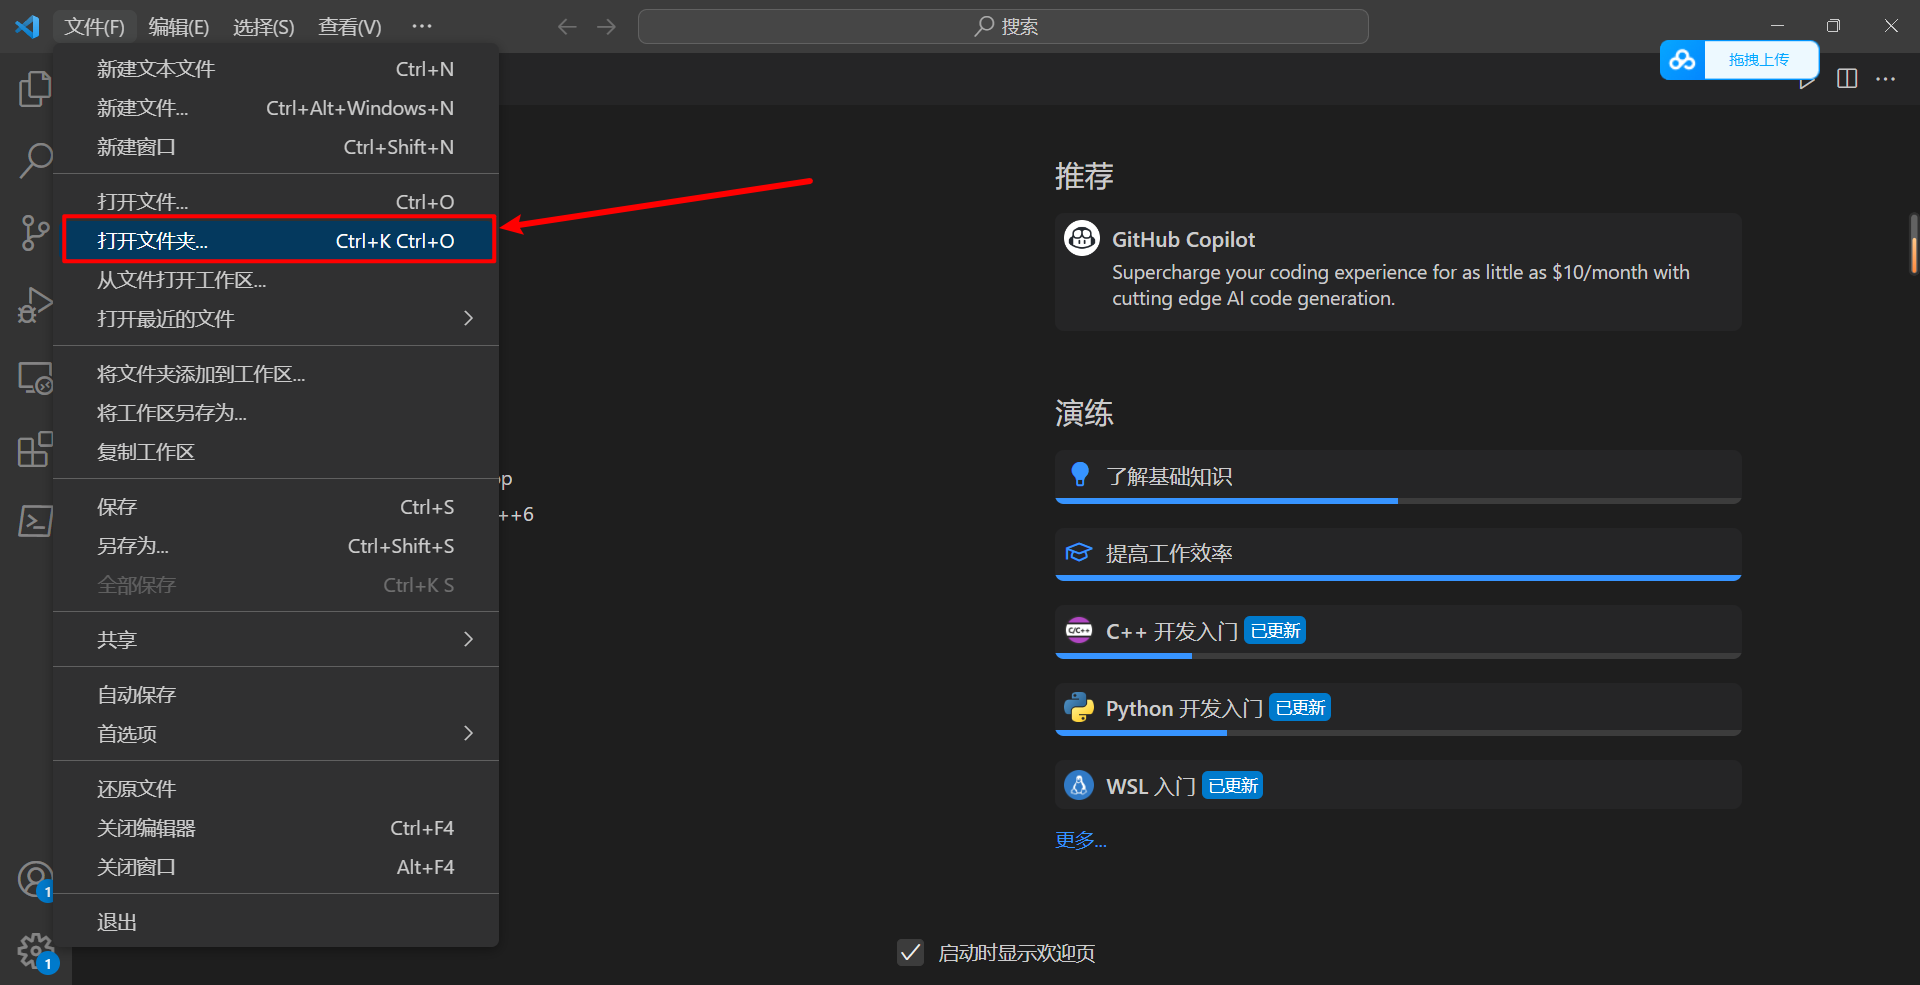Click the graduation cap icon for 提高工作效率
The width and height of the screenshot is (1920, 985).
click(1078, 553)
